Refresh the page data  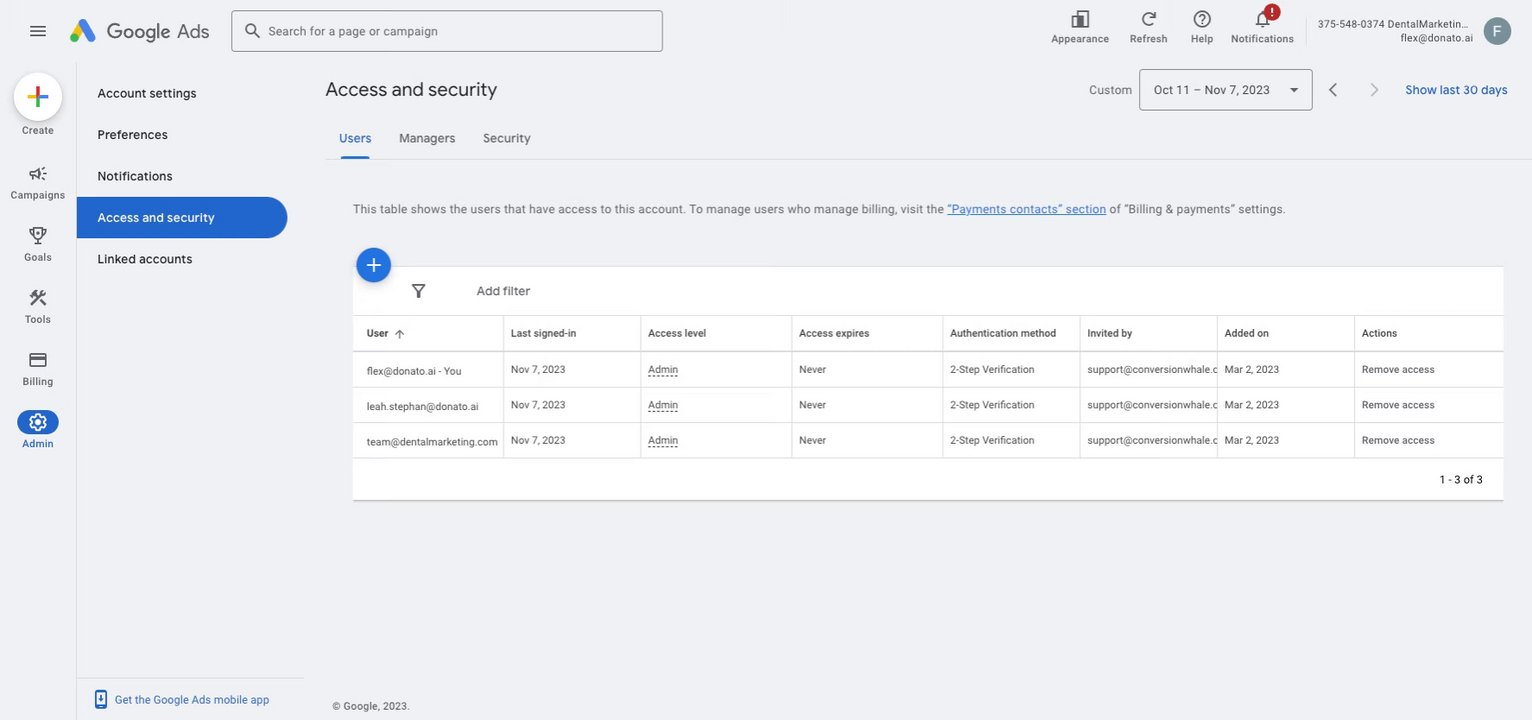coord(1149,20)
